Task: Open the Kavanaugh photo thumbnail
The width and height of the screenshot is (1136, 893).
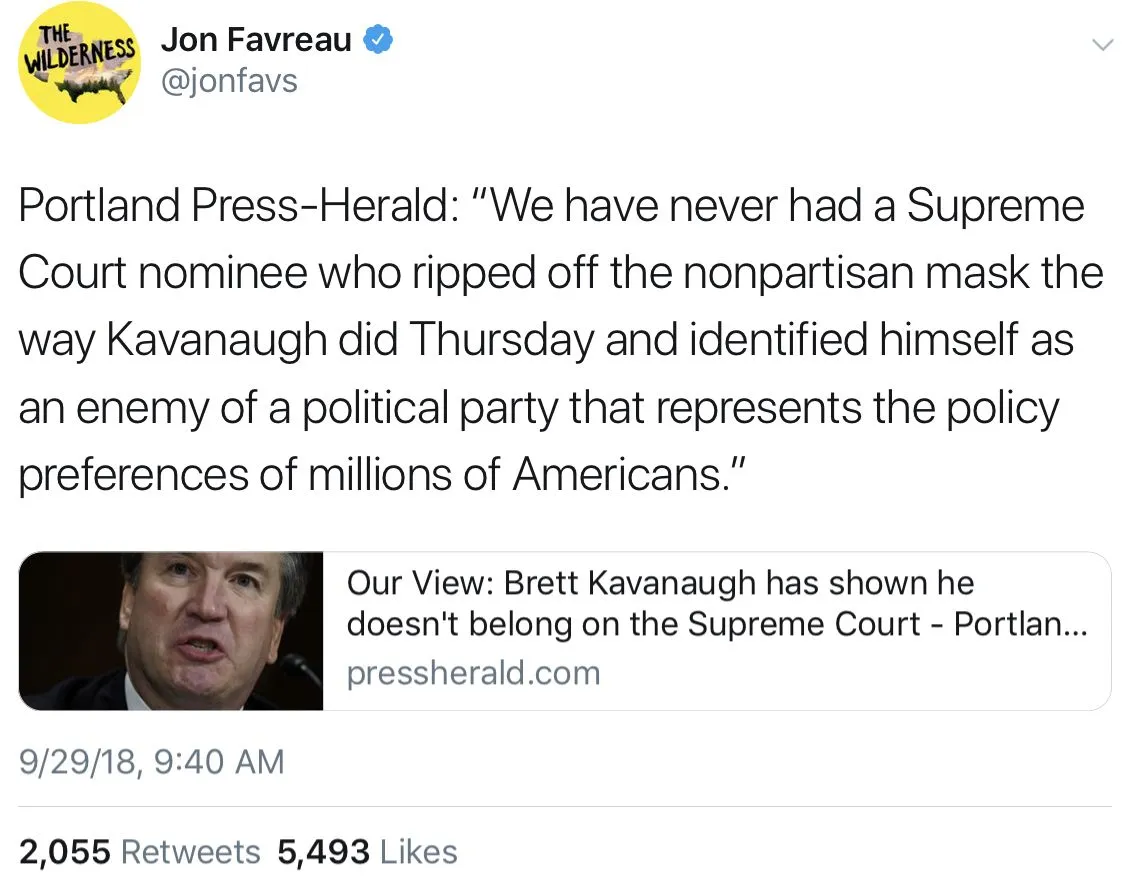Action: pyautogui.click(x=172, y=631)
